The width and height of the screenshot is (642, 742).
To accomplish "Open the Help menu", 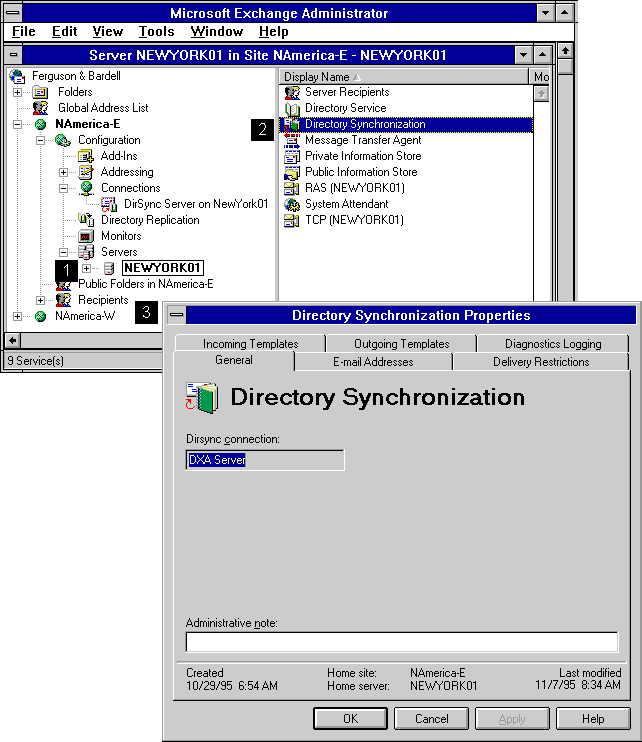I will click(273, 32).
